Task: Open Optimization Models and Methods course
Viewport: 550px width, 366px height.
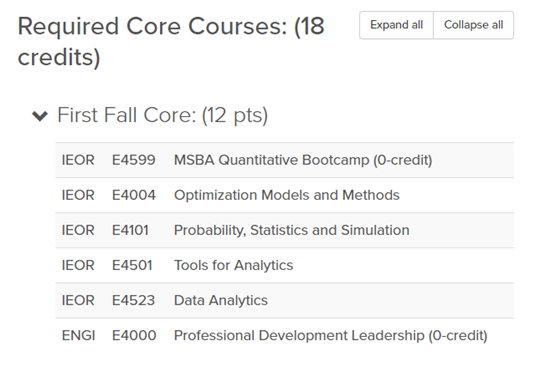Action: pos(284,195)
